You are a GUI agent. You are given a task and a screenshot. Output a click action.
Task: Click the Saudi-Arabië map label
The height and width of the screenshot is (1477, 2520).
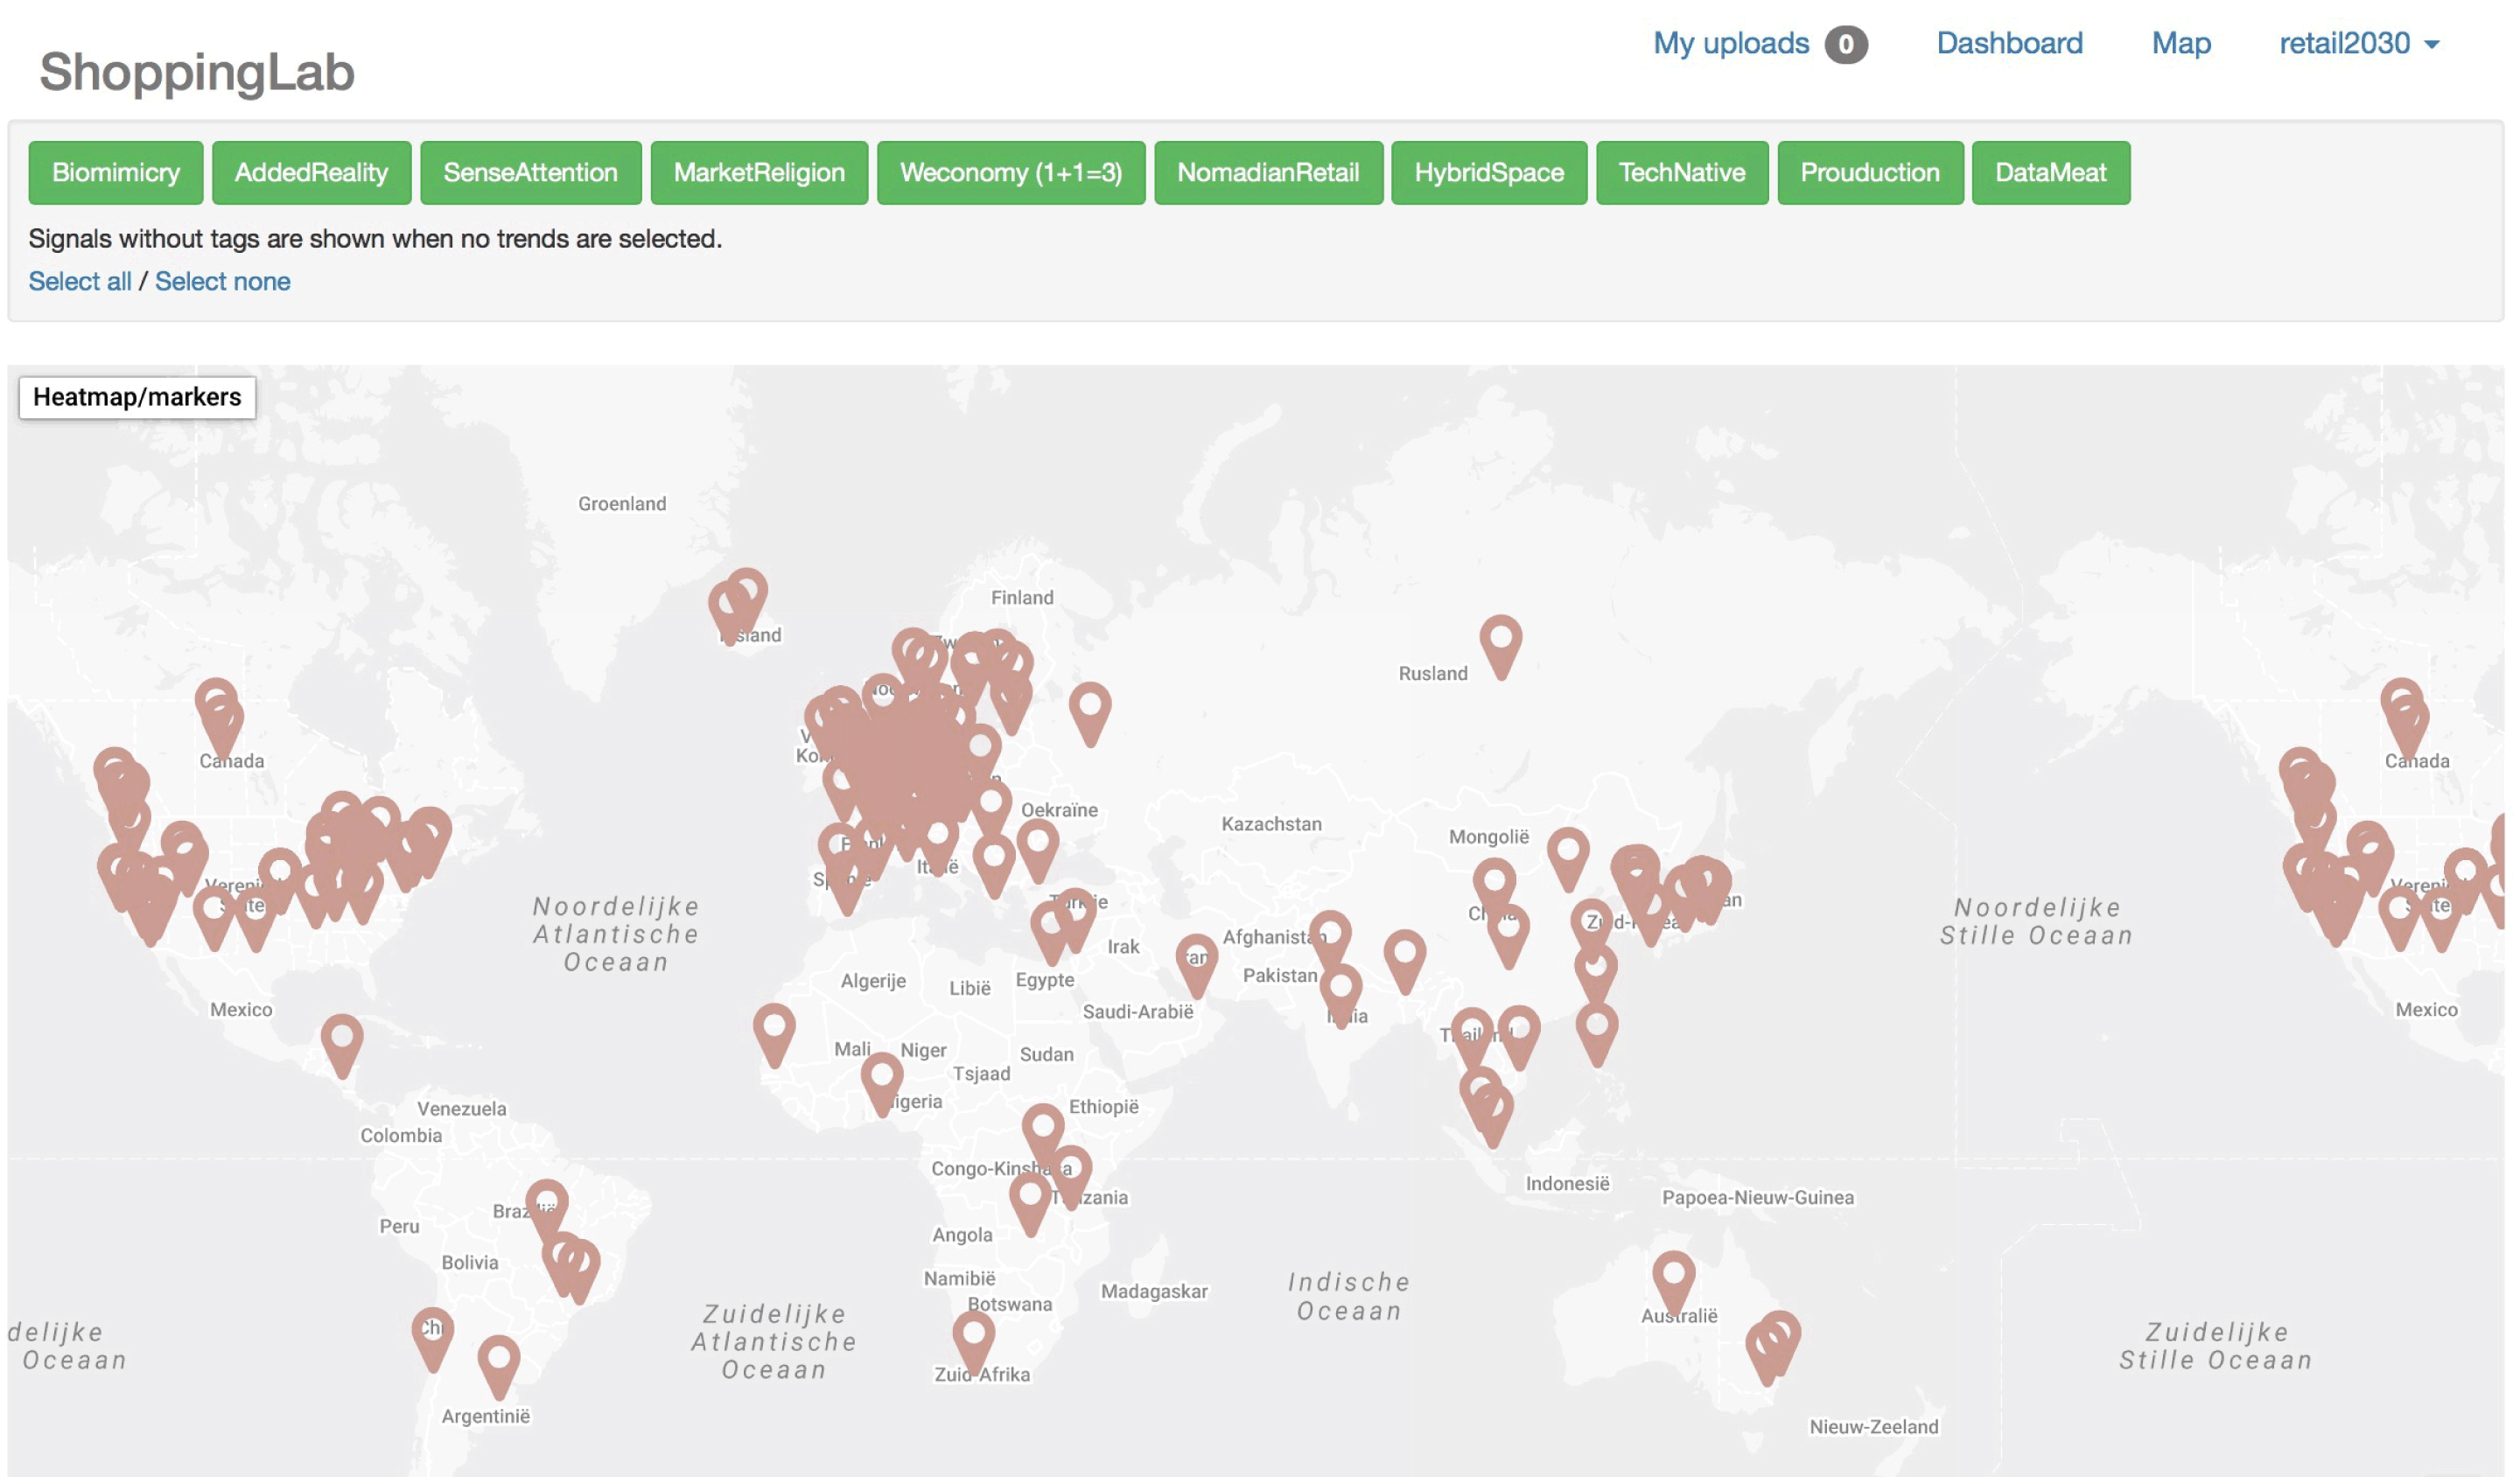[1138, 1012]
